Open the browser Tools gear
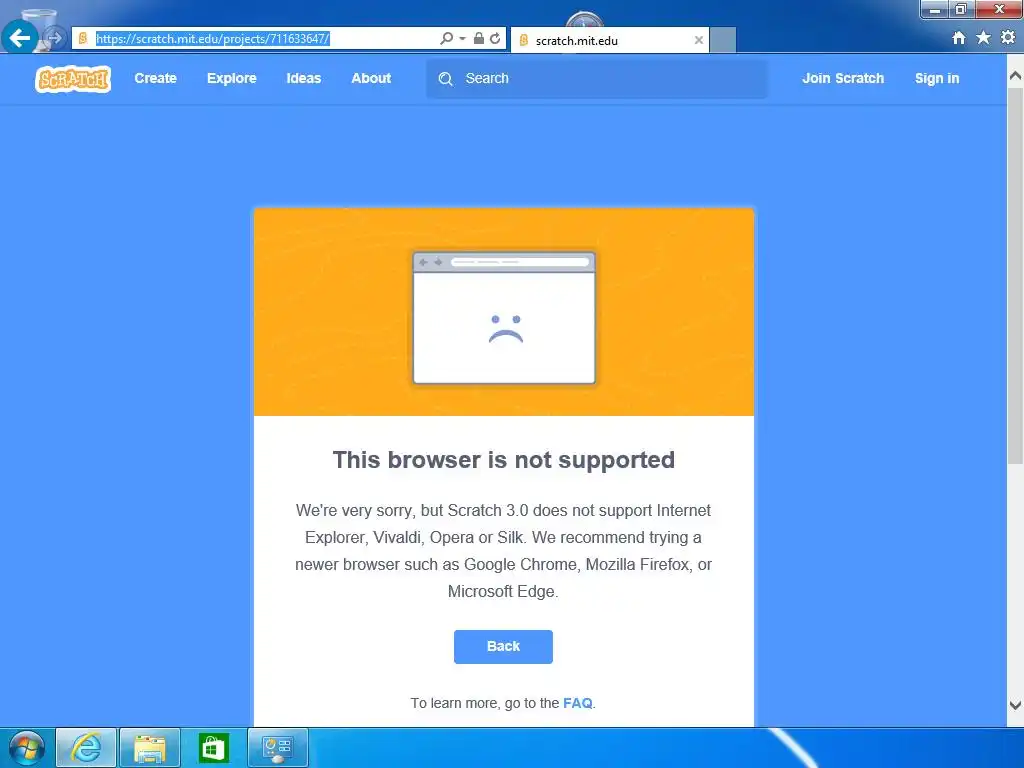This screenshot has width=1024, height=768. coord(1008,37)
